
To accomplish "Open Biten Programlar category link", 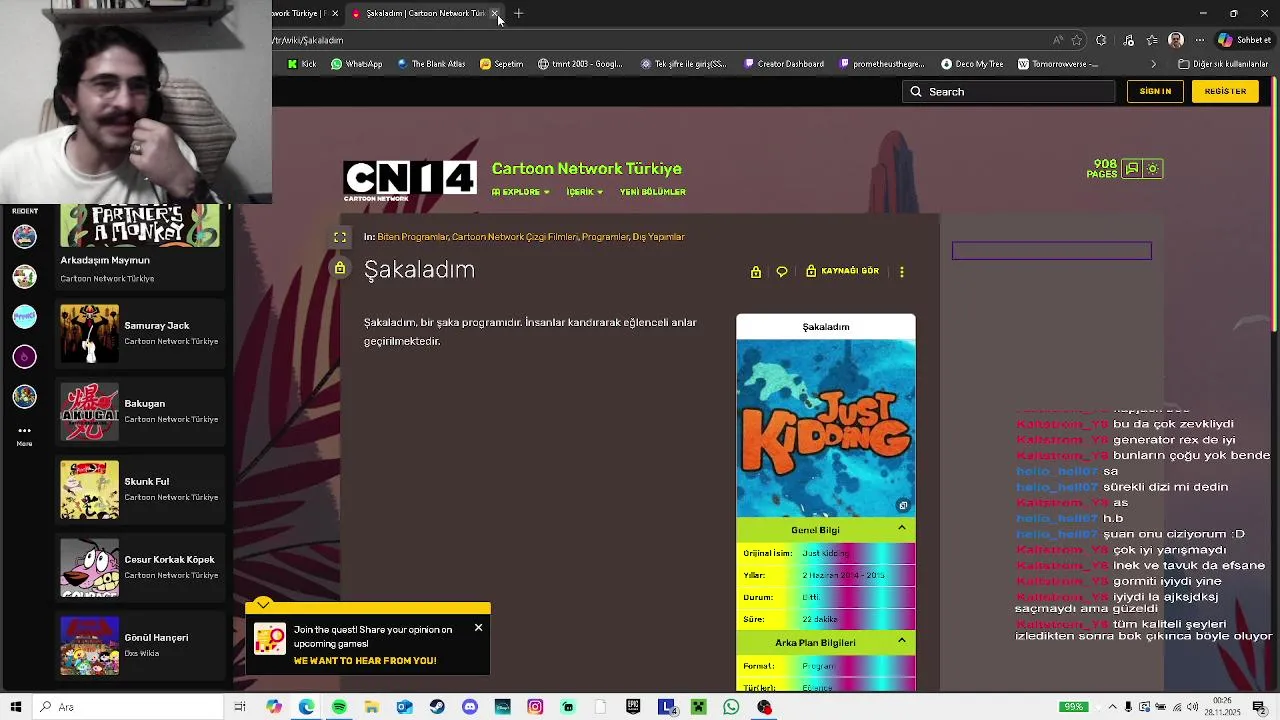I will (x=412, y=237).
